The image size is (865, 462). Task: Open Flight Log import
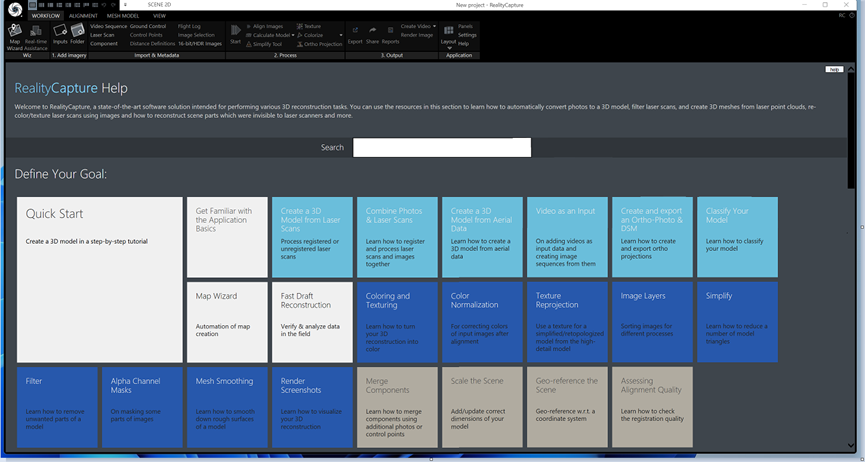(189, 26)
